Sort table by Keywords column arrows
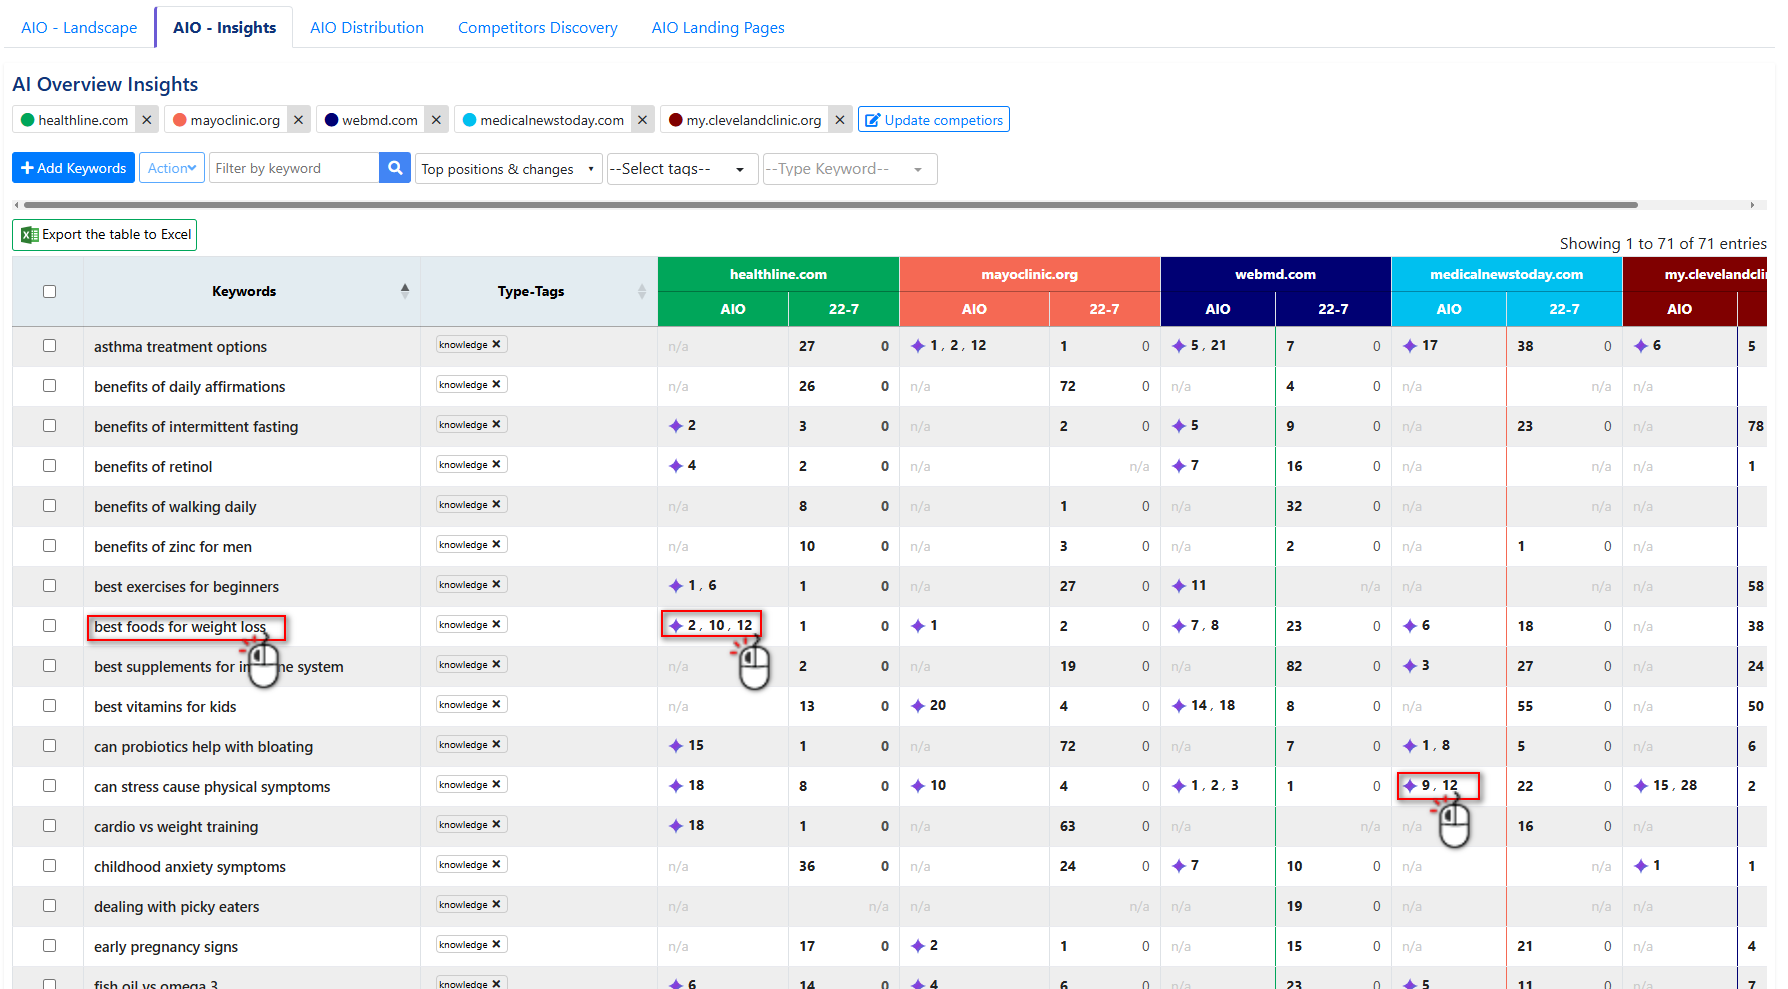The height and width of the screenshot is (989, 1788). (x=405, y=291)
